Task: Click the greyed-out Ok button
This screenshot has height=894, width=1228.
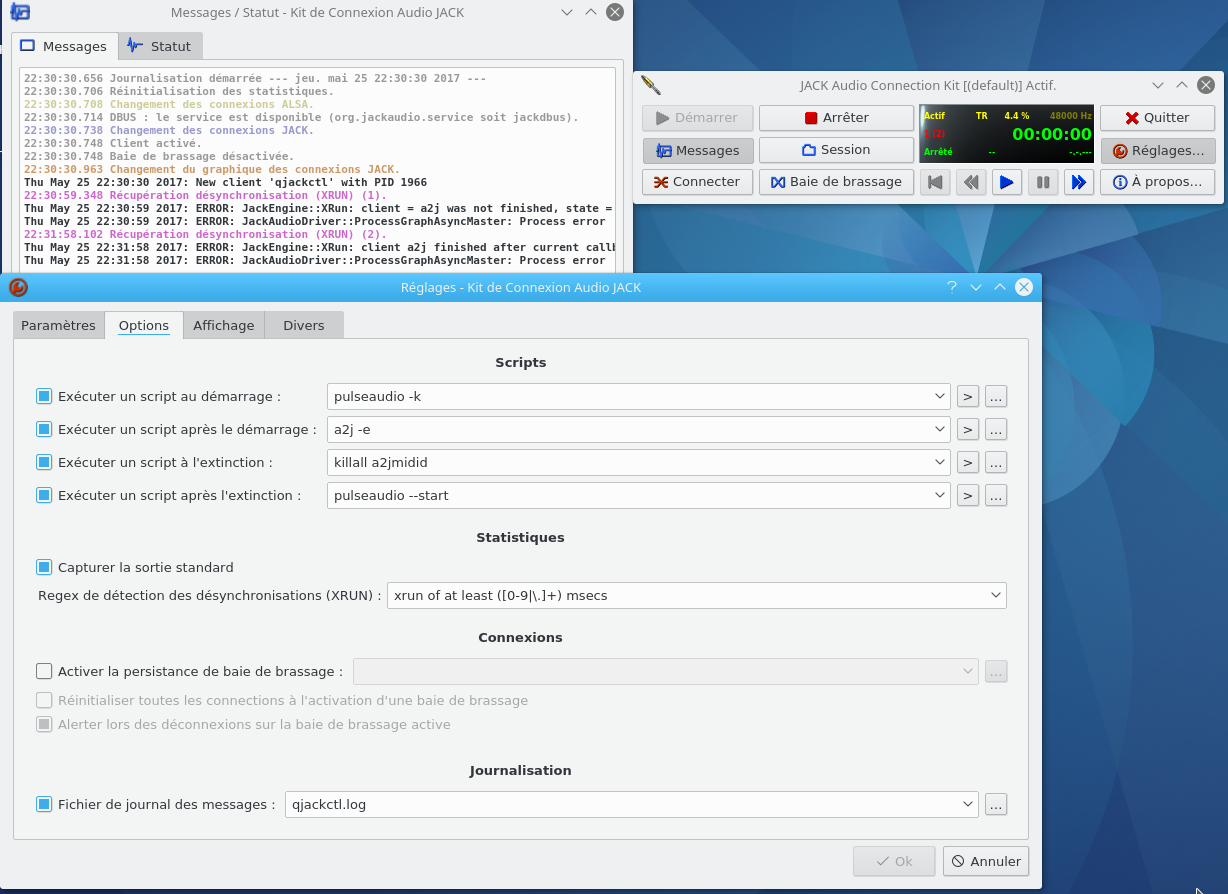Action: (x=894, y=861)
